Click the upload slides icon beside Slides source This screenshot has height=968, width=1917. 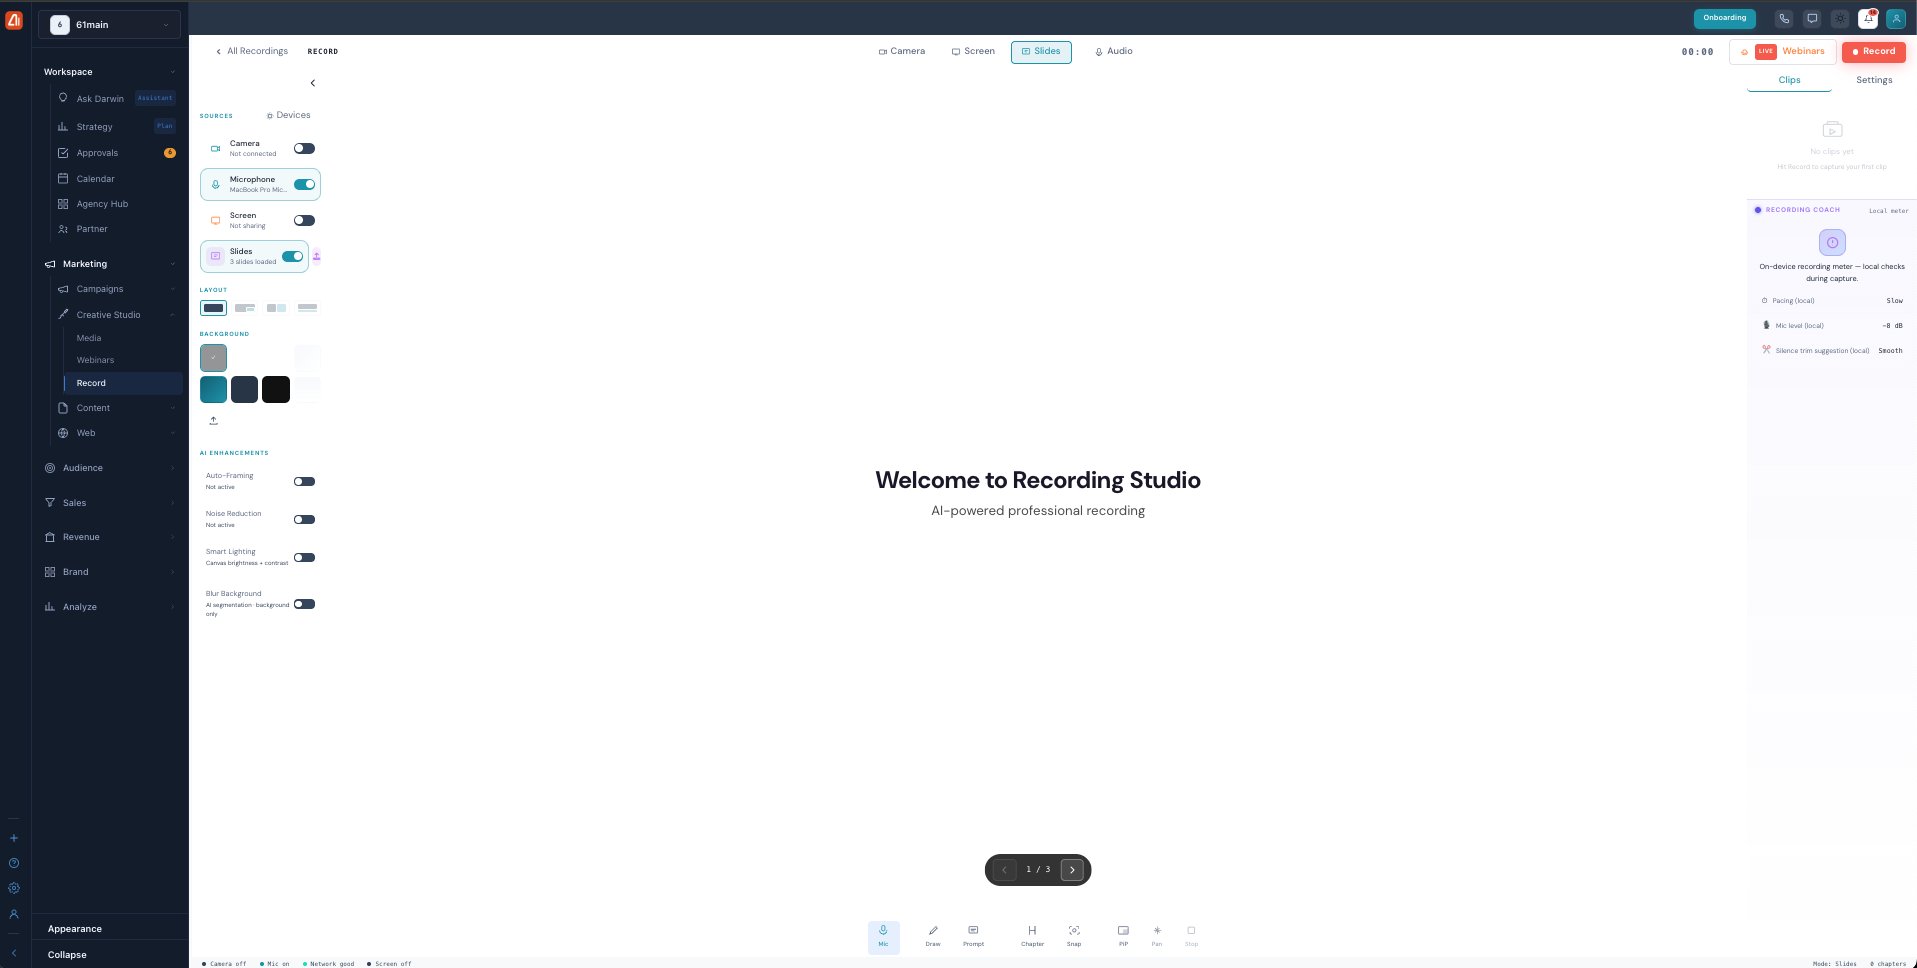(x=317, y=256)
